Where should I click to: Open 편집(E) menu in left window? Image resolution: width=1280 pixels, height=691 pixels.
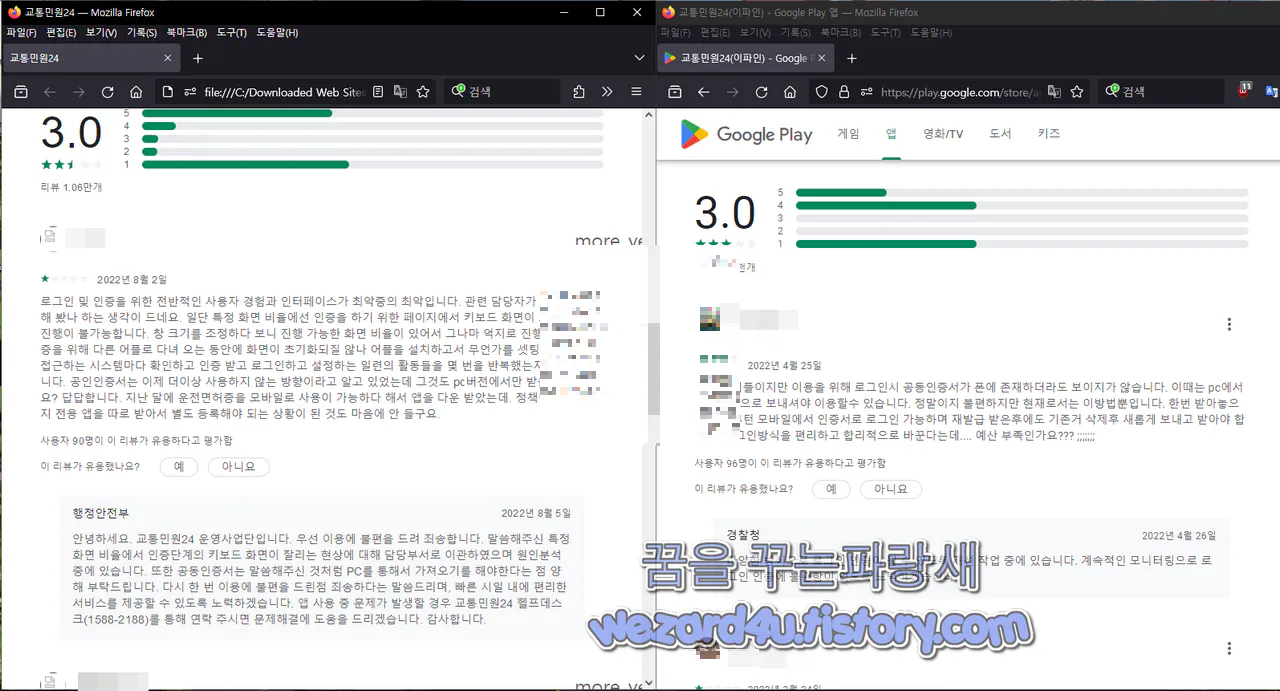pyautogui.click(x=62, y=33)
